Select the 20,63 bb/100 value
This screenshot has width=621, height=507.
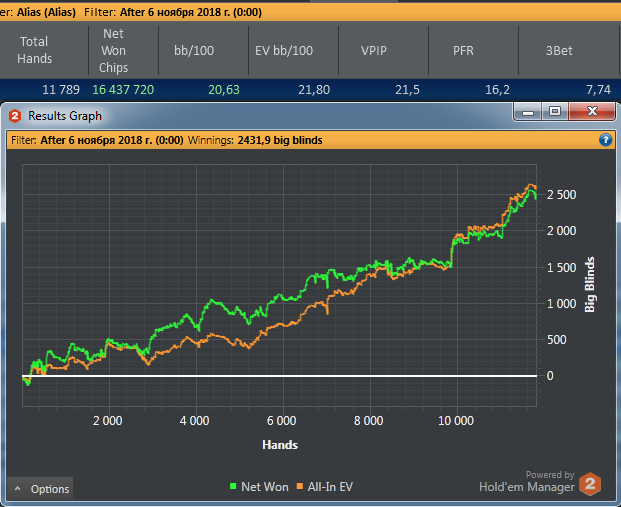coord(224,90)
